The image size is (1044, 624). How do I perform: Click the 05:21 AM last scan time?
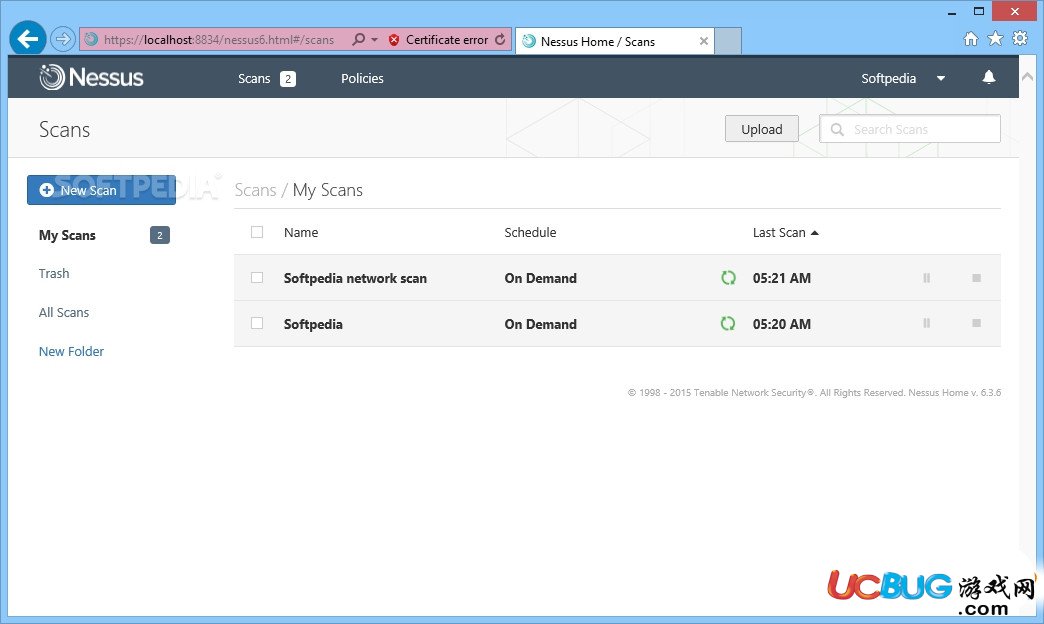(x=782, y=278)
